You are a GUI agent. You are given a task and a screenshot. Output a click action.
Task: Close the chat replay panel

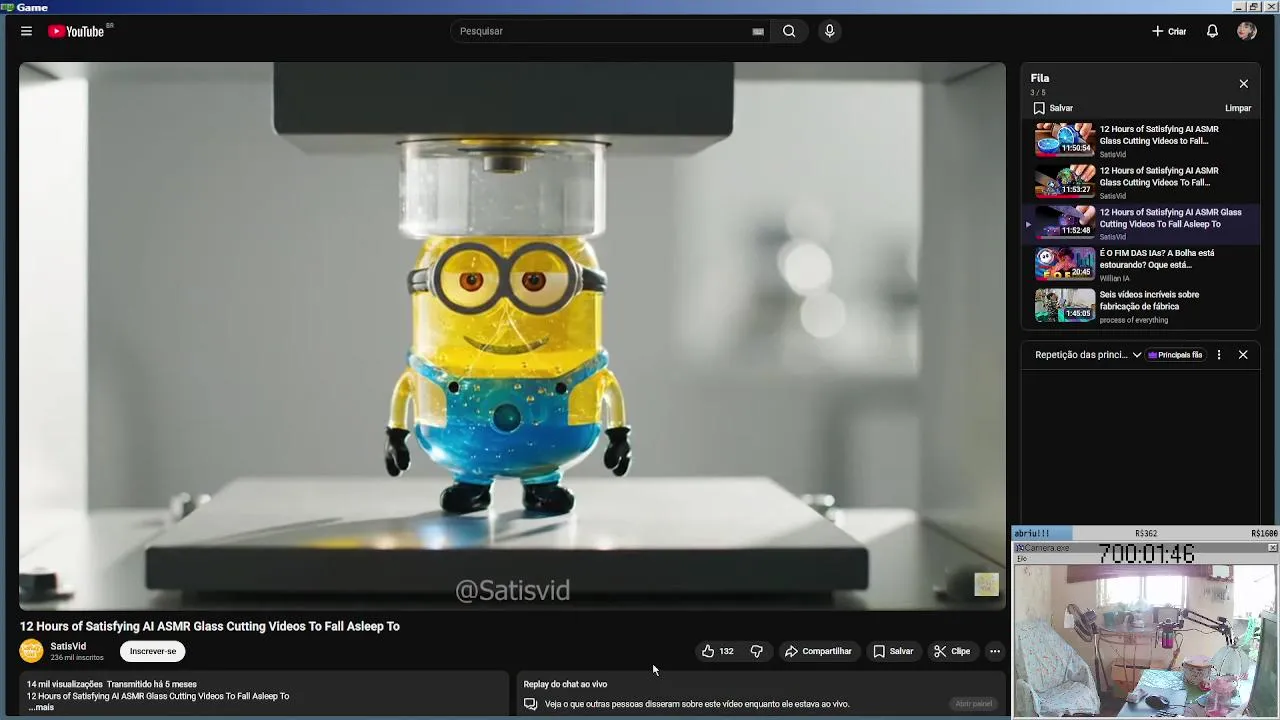pos(1243,355)
